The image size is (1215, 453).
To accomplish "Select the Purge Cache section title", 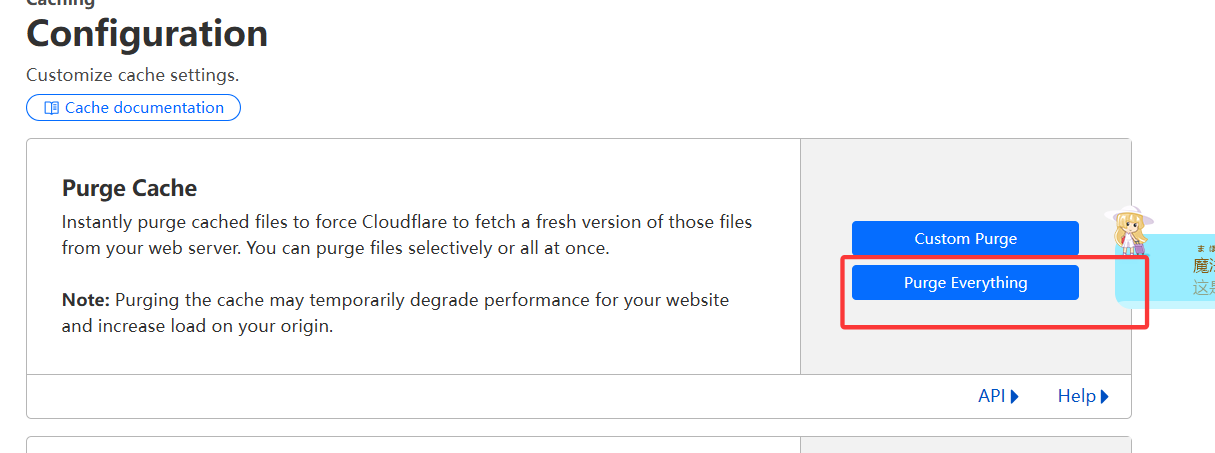I will pos(130,188).
